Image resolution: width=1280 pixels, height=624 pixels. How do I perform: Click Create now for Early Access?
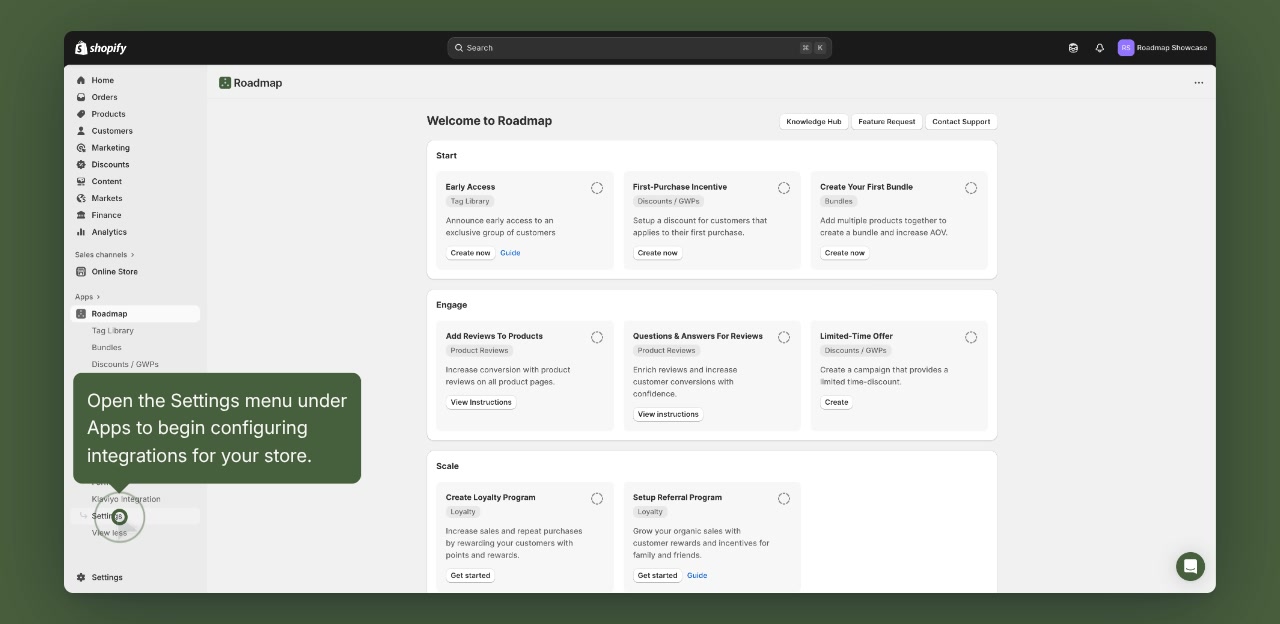pos(470,253)
